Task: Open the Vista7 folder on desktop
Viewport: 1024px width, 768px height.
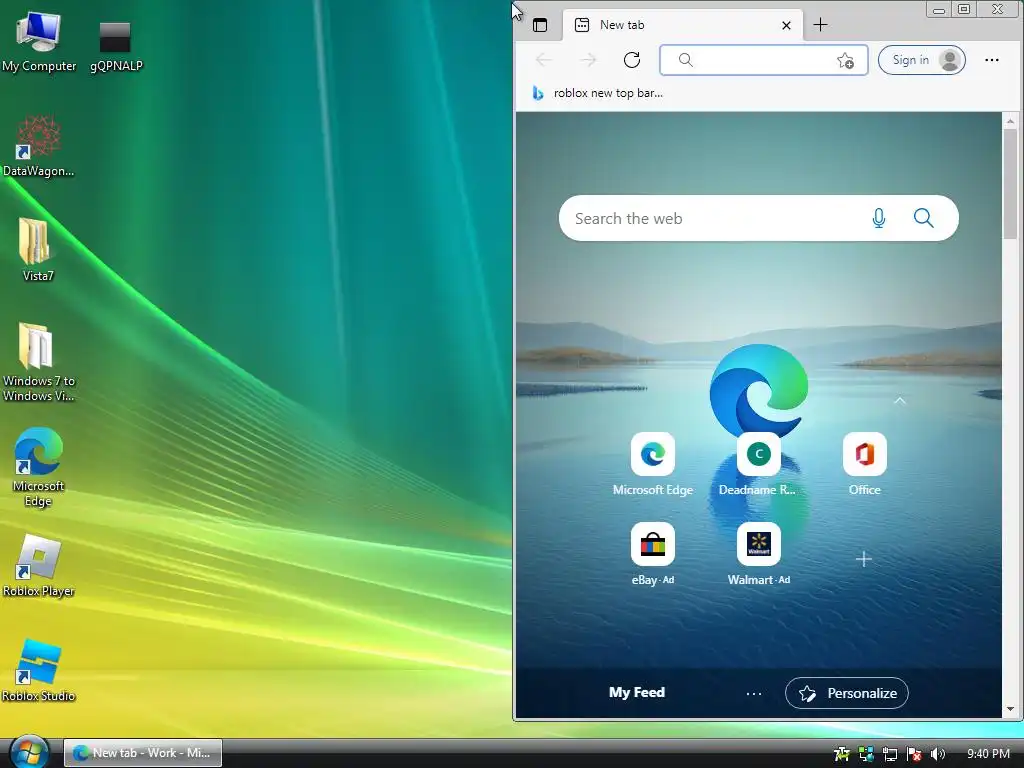Action: [x=37, y=251]
